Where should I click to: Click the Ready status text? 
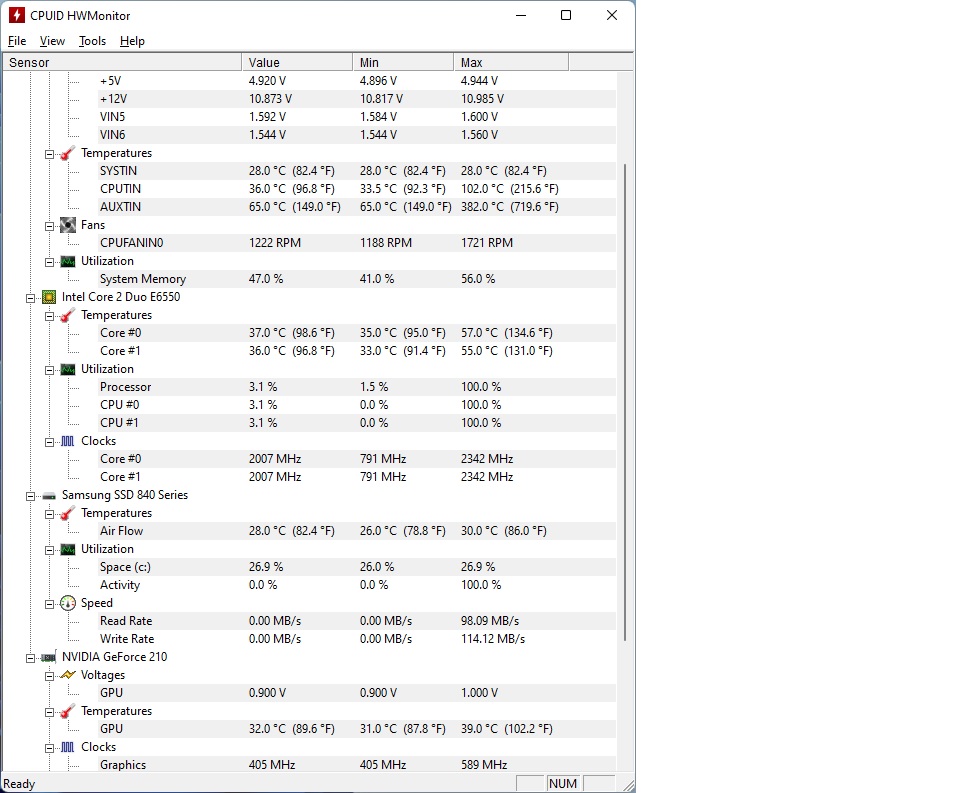pos(19,784)
